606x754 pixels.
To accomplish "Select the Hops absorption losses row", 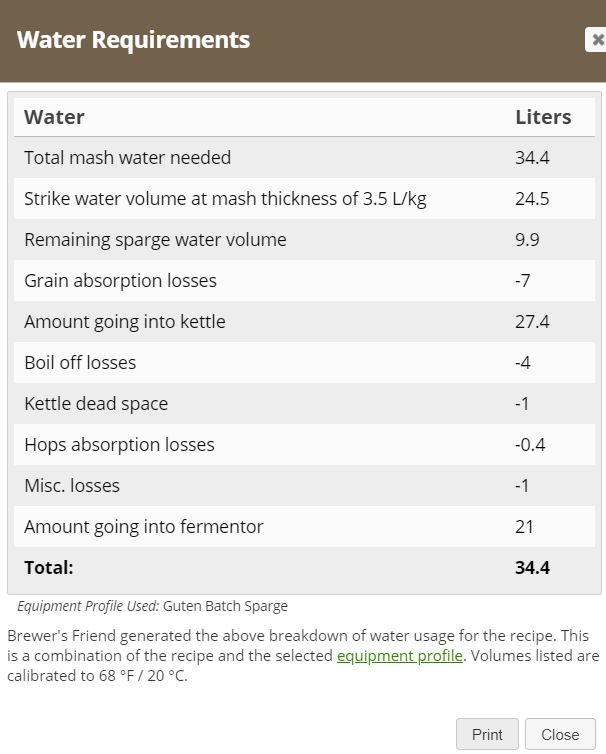I will pos(304,445).
